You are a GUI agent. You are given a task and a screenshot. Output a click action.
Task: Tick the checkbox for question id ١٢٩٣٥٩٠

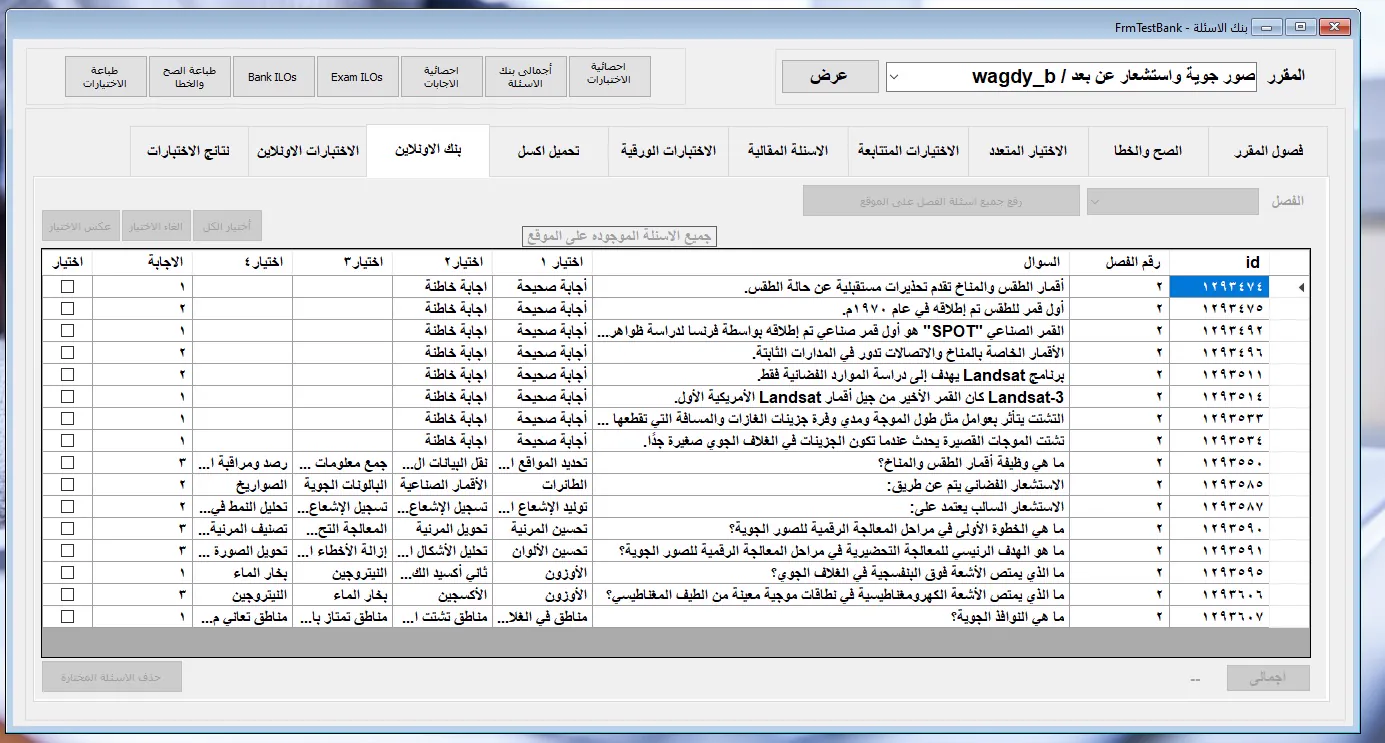pyautogui.click(x=67, y=529)
